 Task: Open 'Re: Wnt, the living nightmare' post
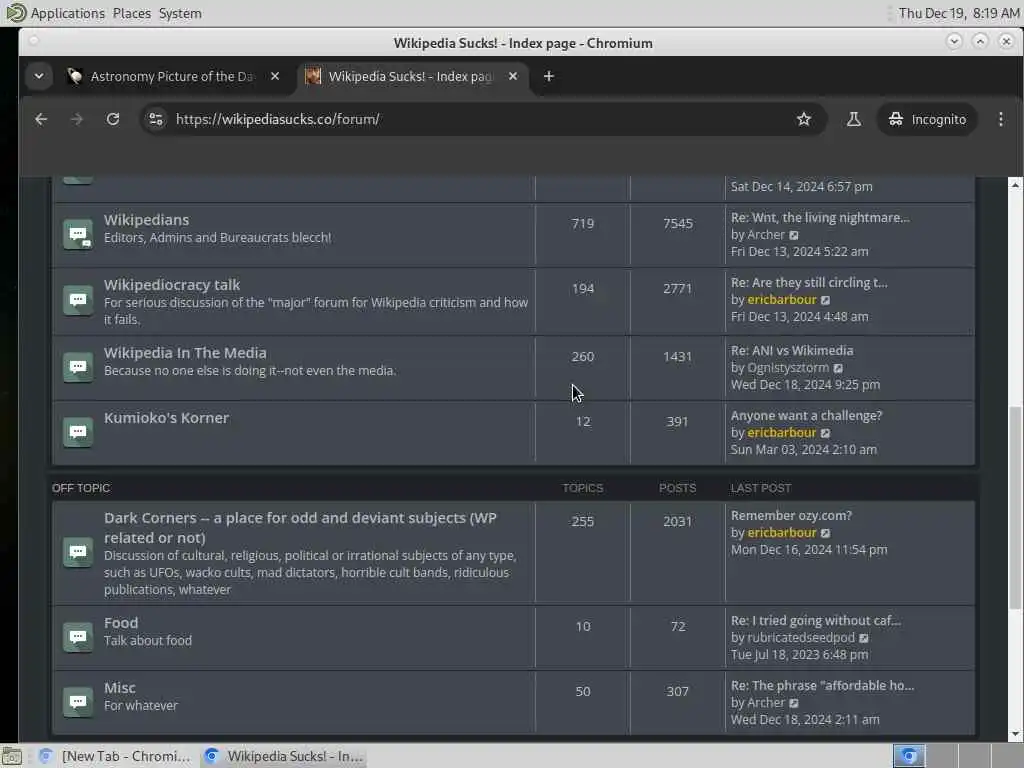tap(820, 217)
